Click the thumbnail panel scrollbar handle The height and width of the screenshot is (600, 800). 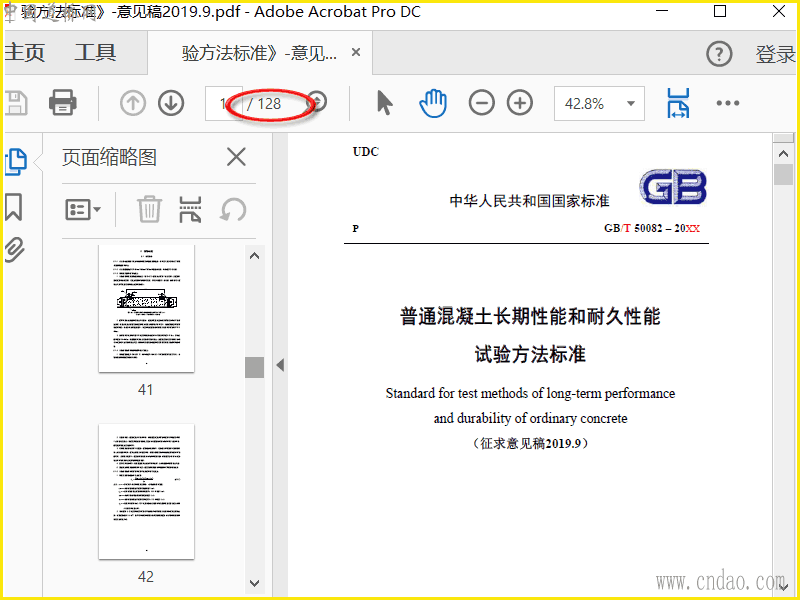pyautogui.click(x=254, y=367)
